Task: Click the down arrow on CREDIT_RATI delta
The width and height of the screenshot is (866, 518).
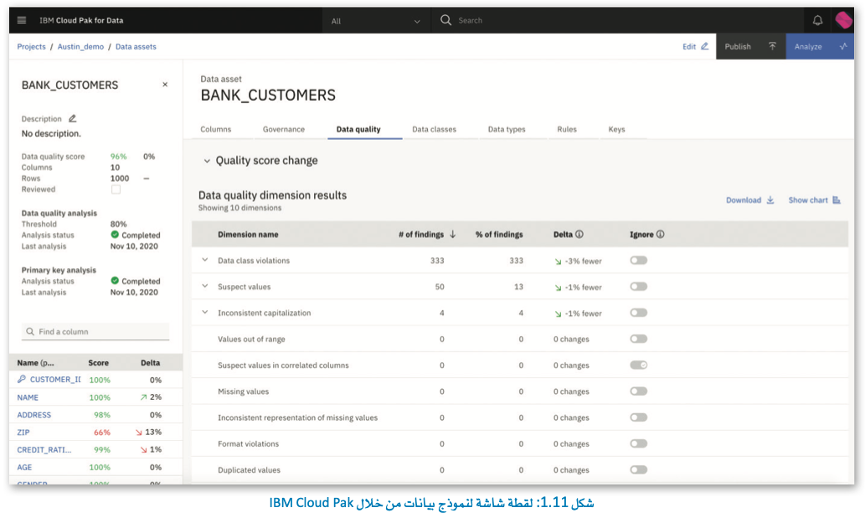Action: click(x=144, y=450)
